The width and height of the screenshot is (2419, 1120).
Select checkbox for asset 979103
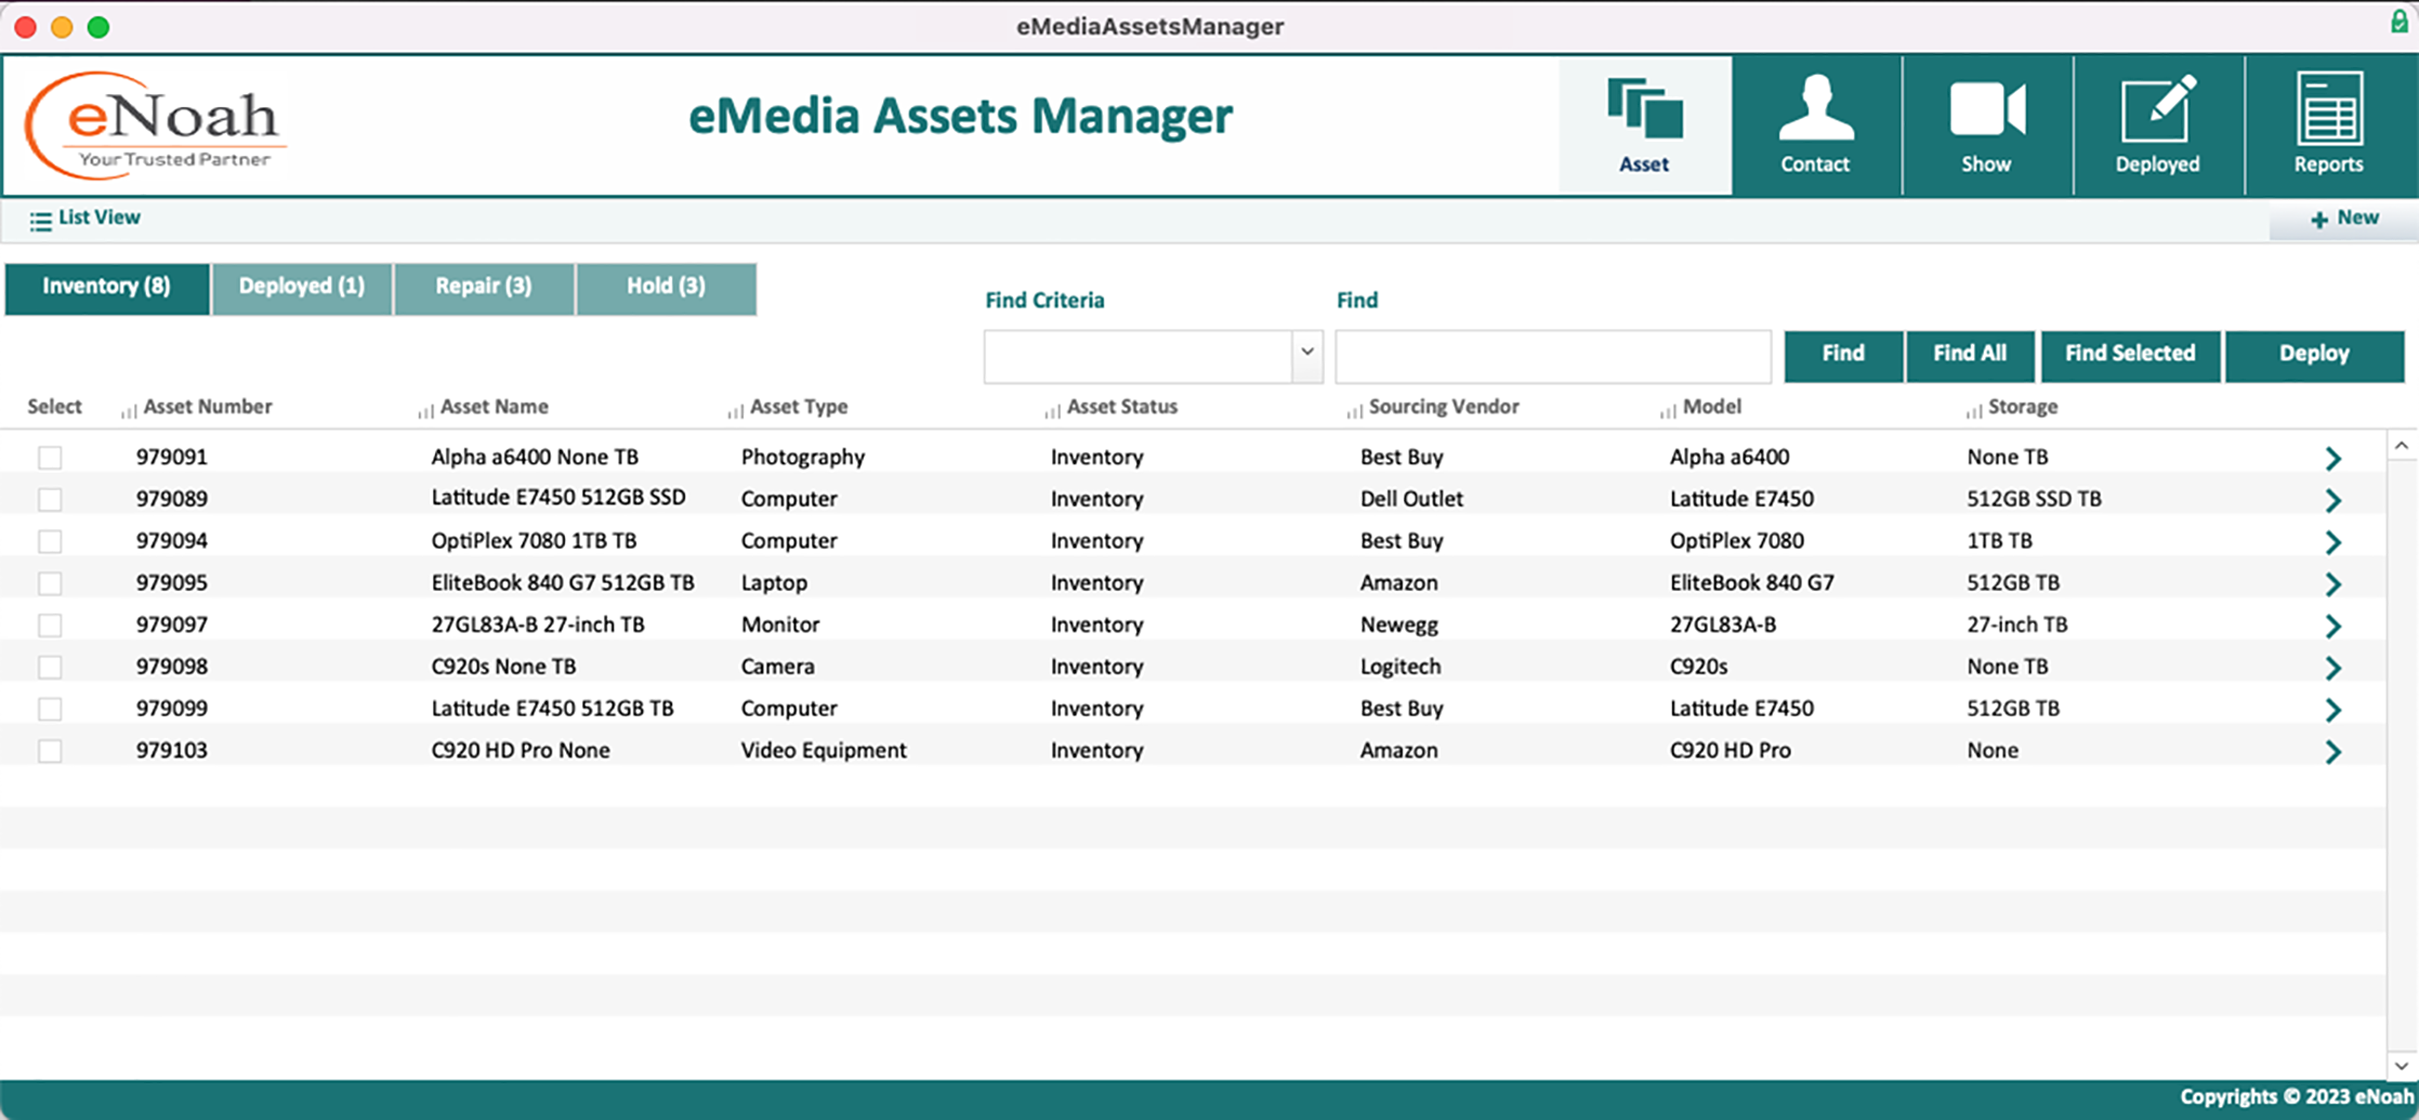pyautogui.click(x=50, y=752)
